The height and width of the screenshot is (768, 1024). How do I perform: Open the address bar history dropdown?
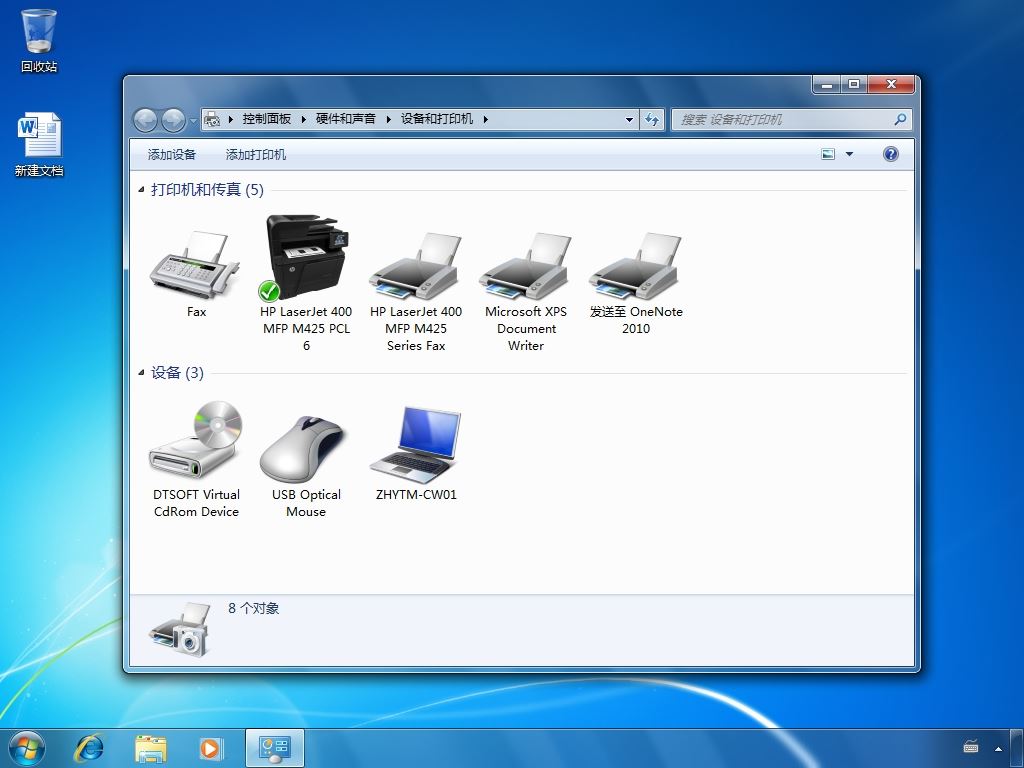coord(629,120)
